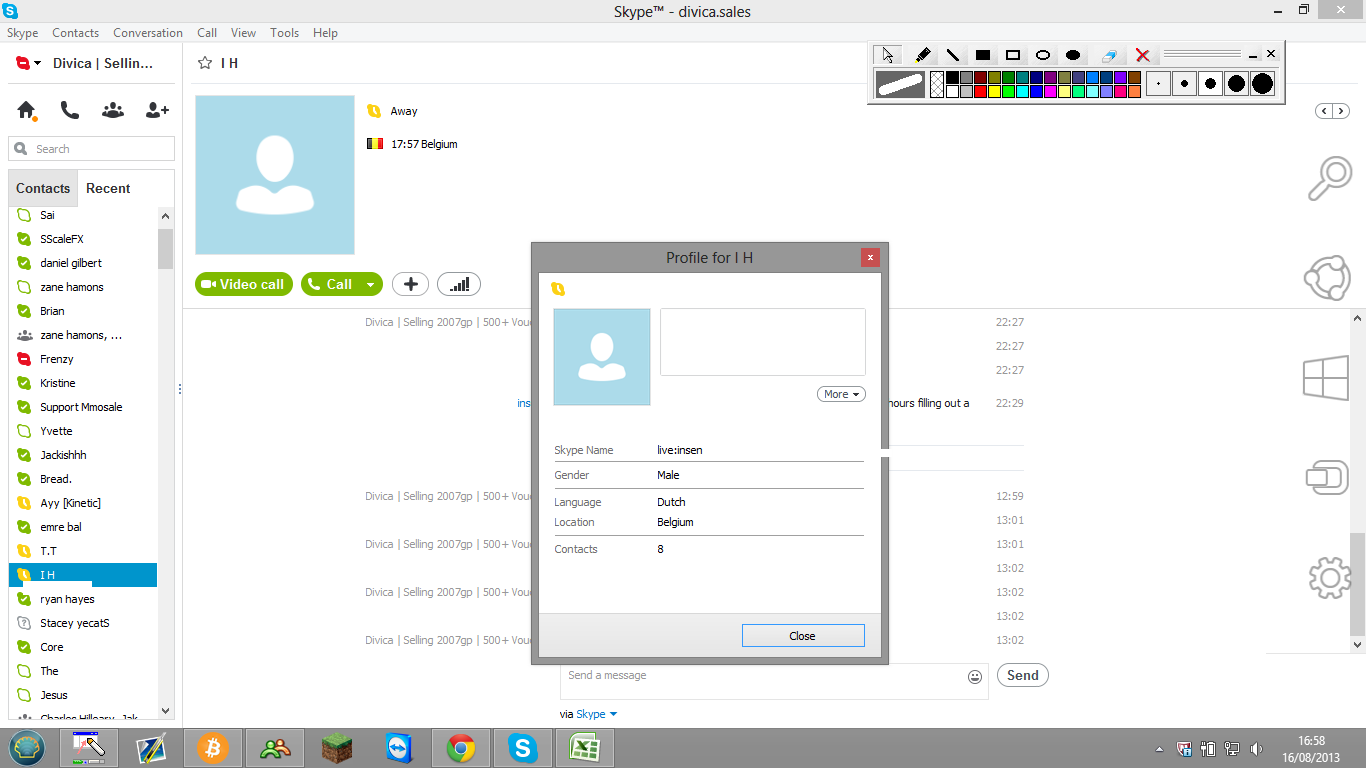The image size is (1366, 768).
Task: Choose the line drawing tool
Action: coord(953,55)
